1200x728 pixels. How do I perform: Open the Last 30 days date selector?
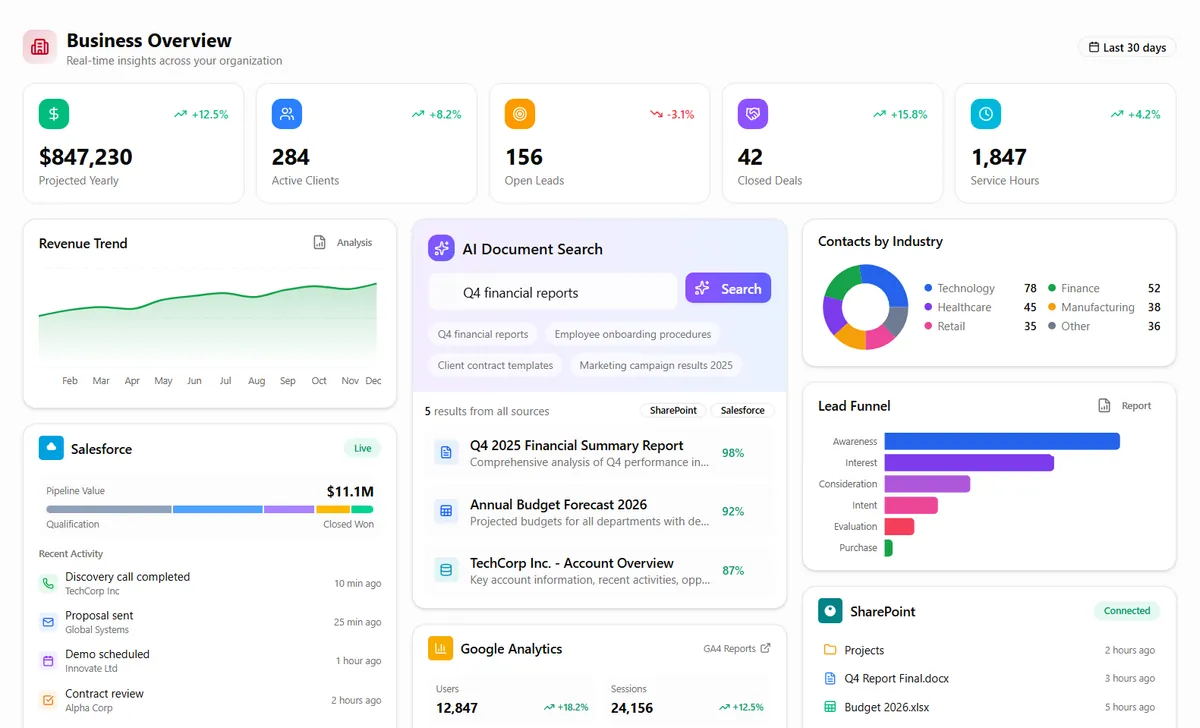click(1127, 47)
